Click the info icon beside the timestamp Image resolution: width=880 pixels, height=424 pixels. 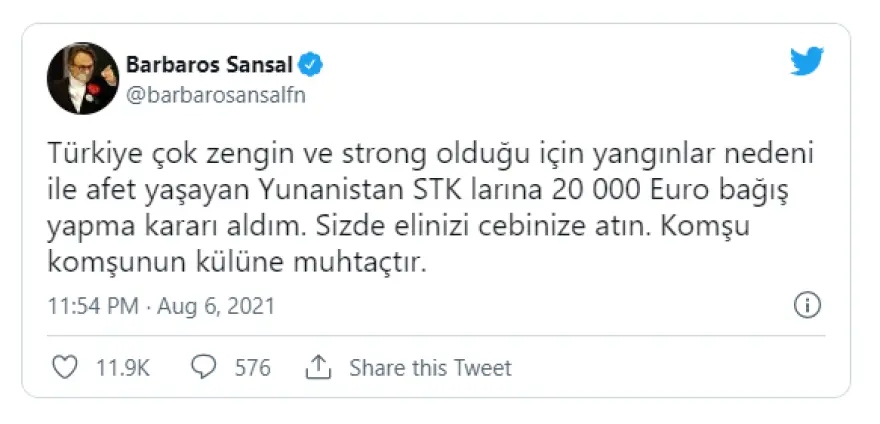coord(810,305)
